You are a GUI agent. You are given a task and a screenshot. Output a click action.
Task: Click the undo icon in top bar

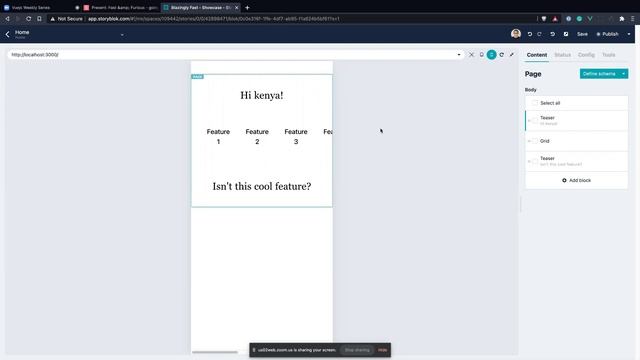[x=530, y=34]
